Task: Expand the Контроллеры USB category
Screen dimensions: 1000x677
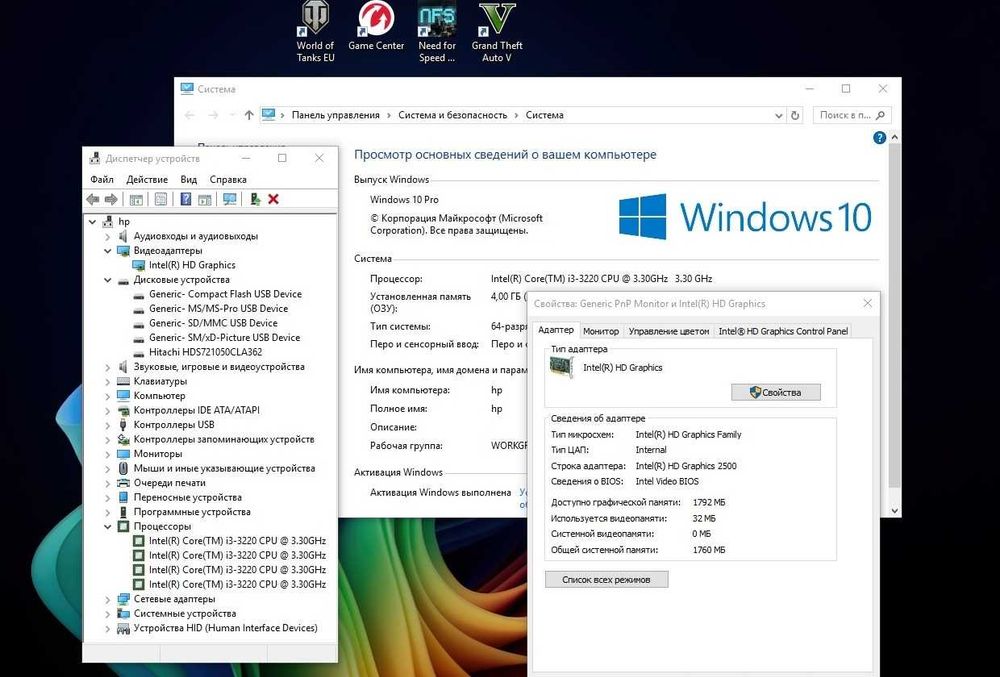Action: (108, 425)
